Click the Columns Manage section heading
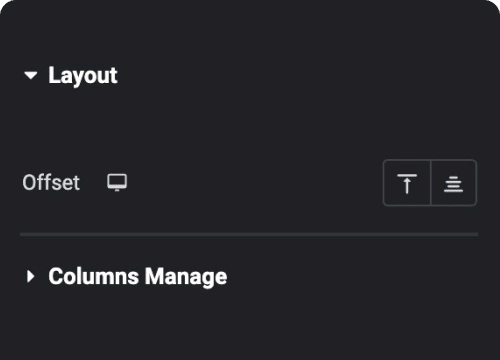Image resolution: width=500 pixels, height=360 pixels. (x=138, y=277)
